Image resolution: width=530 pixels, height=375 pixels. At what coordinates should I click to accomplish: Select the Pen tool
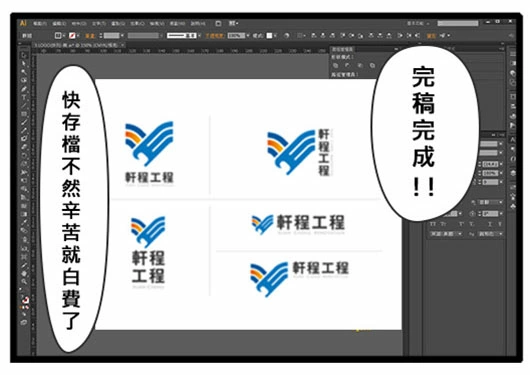tap(24, 89)
